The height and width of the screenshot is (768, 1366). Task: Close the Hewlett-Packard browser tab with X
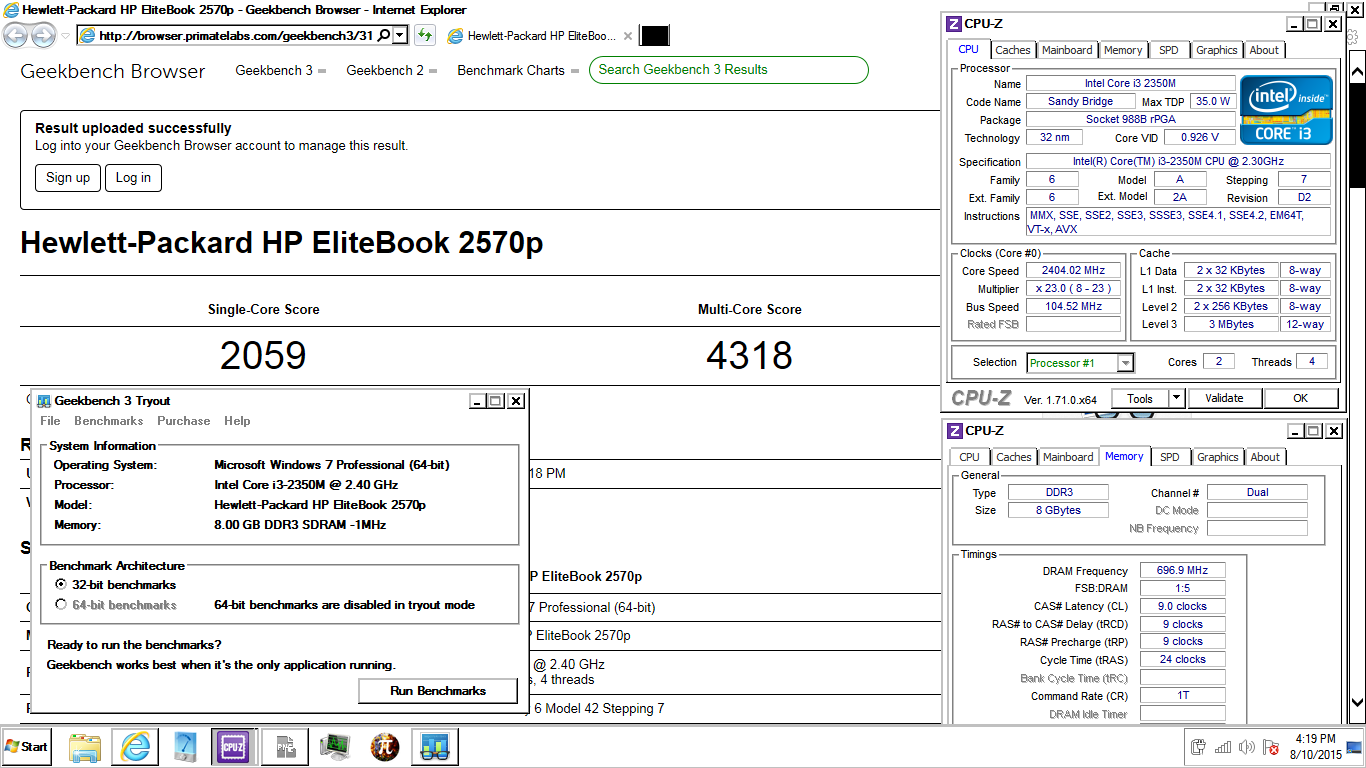(x=628, y=36)
